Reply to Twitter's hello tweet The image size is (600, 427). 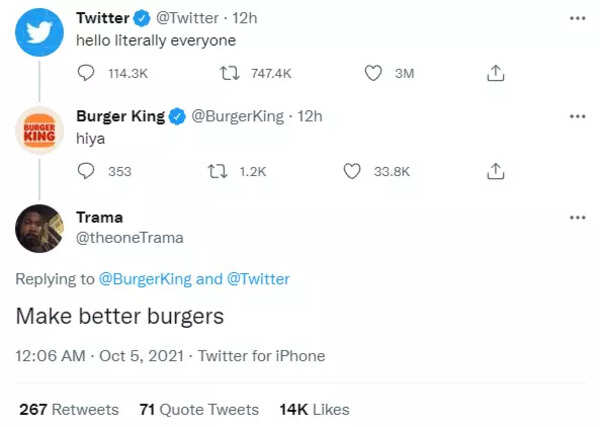(86, 73)
